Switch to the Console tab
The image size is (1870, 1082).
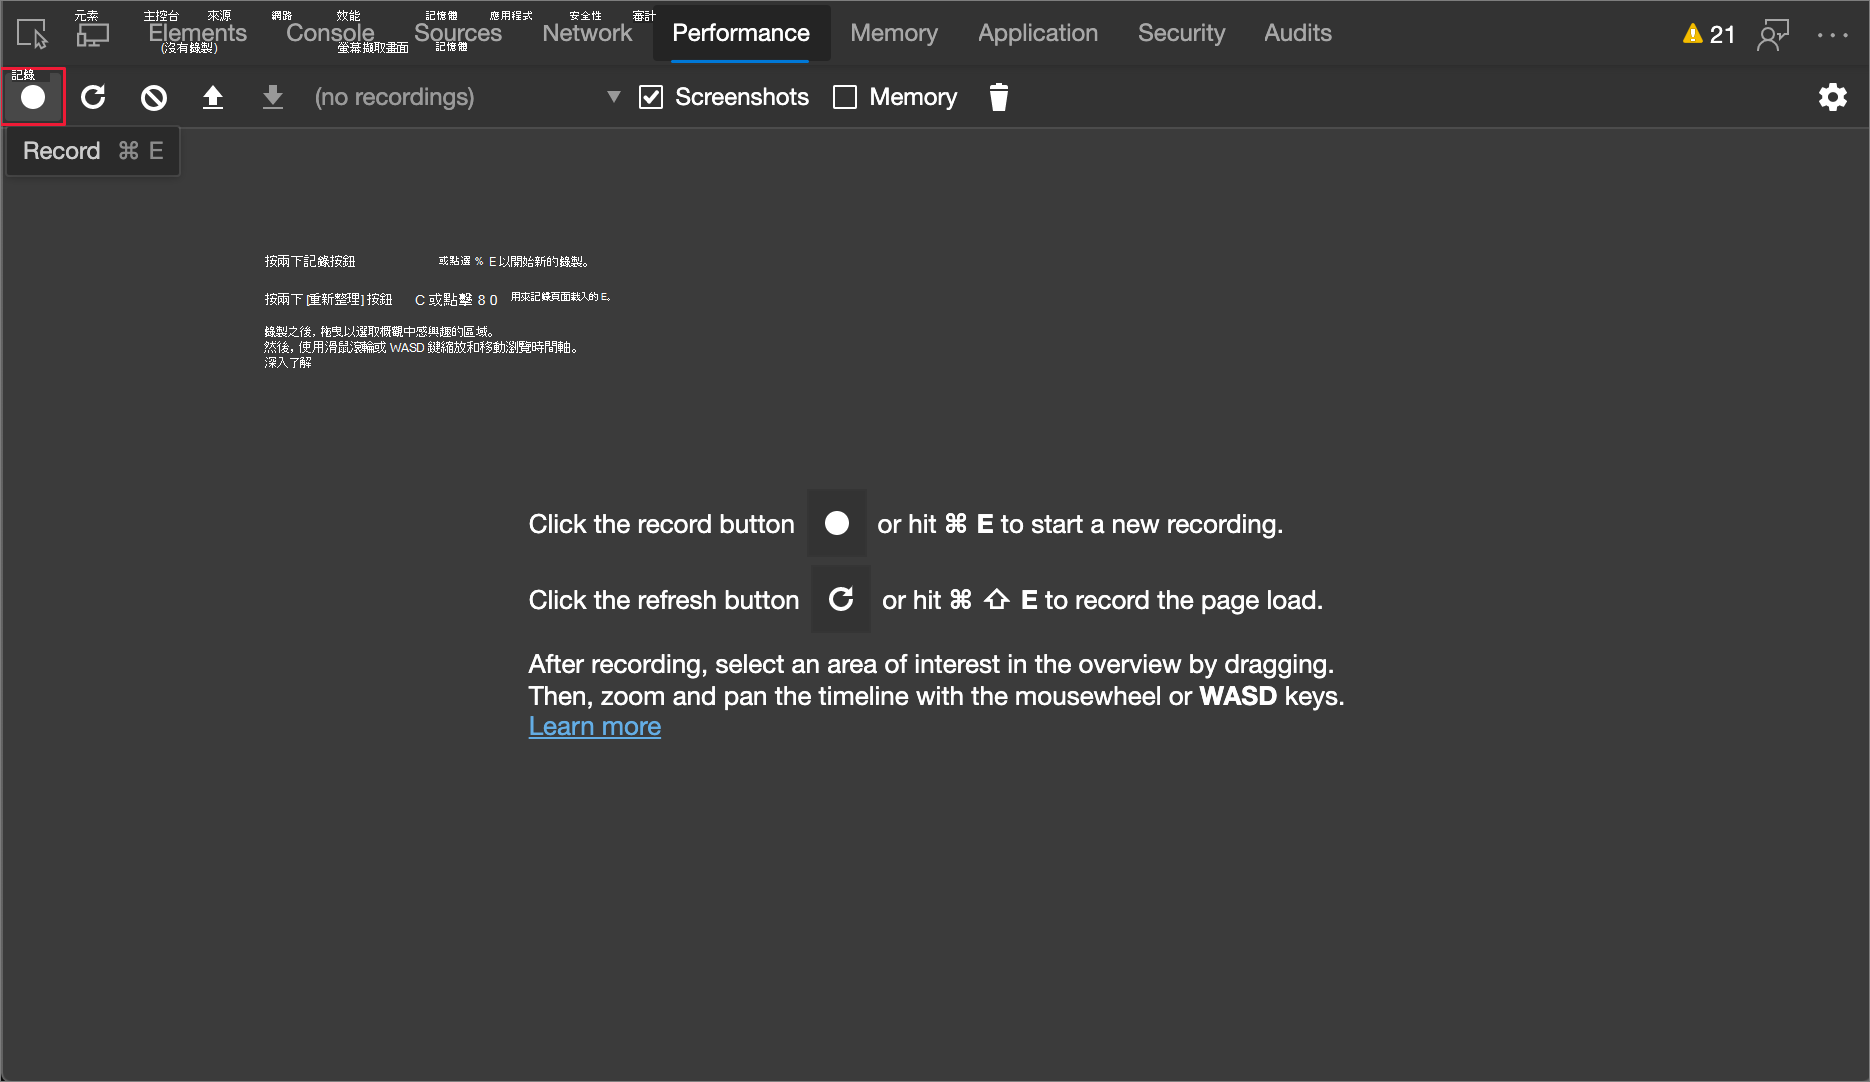[330, 33]
